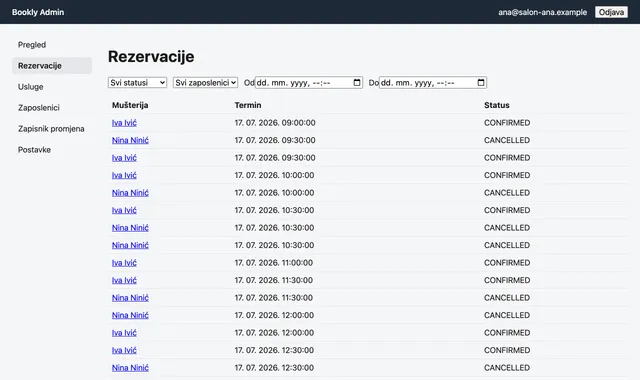The height and width of the screenshot is (380, 640).
Task: Open Iva Ivić booking at 09:30:00
Action: (124, 158)
